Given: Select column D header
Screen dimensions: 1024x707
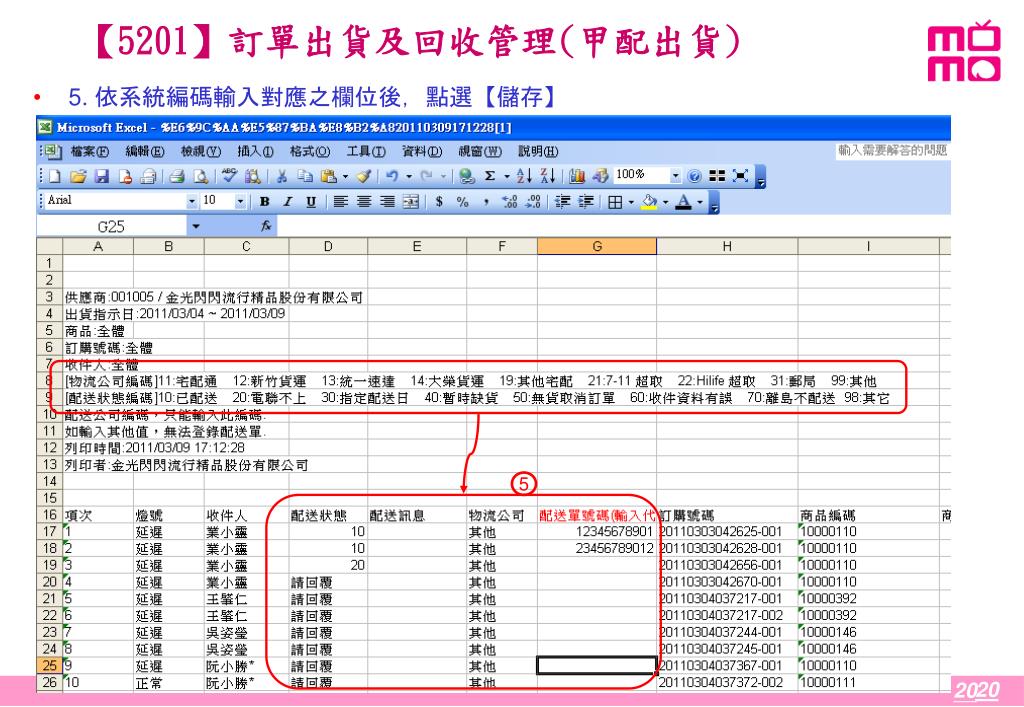Looking at the screenshot, I should [328, 246].
